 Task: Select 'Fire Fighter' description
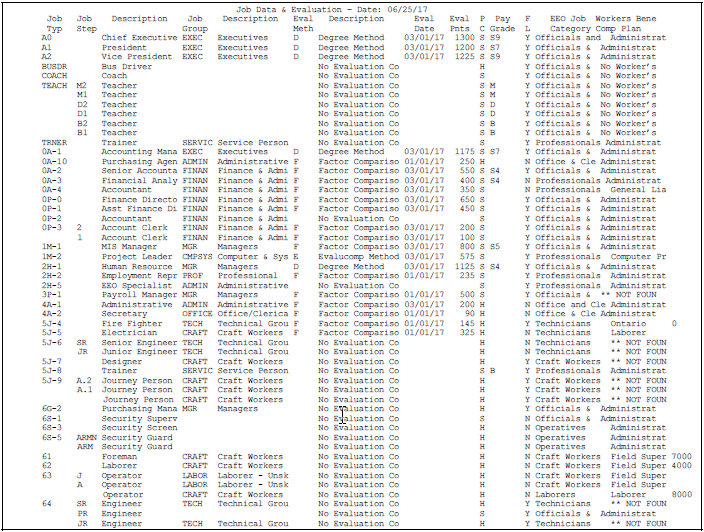(x=132, y=324)
